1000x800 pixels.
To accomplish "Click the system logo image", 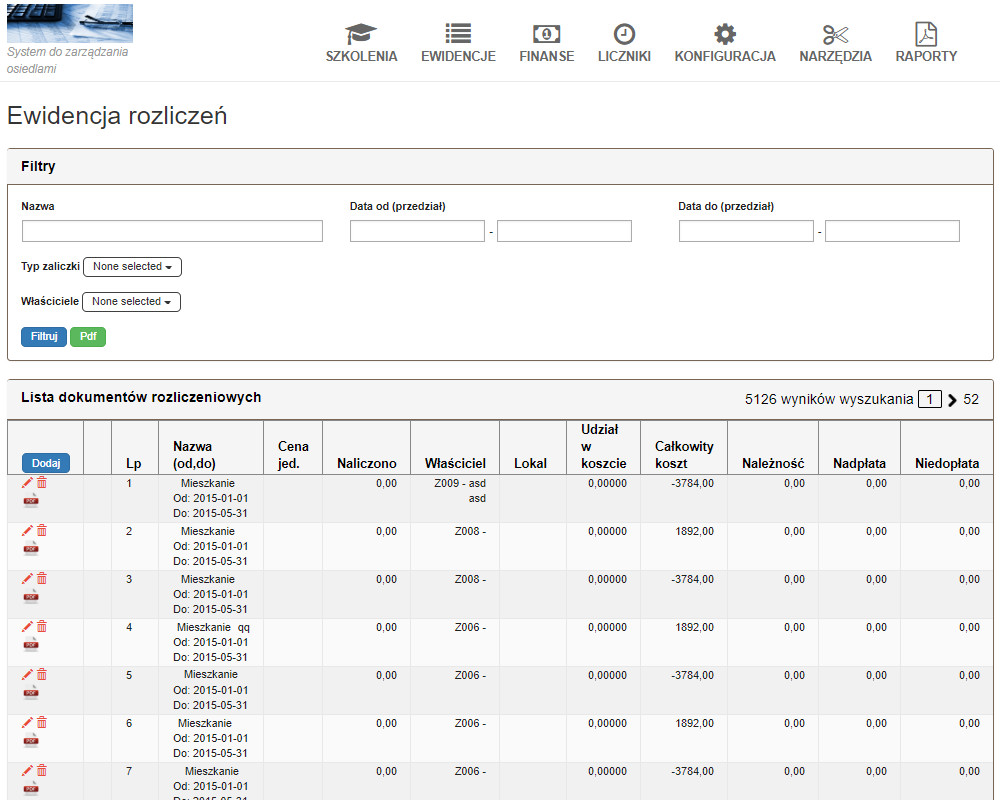I will coord(69,24).
